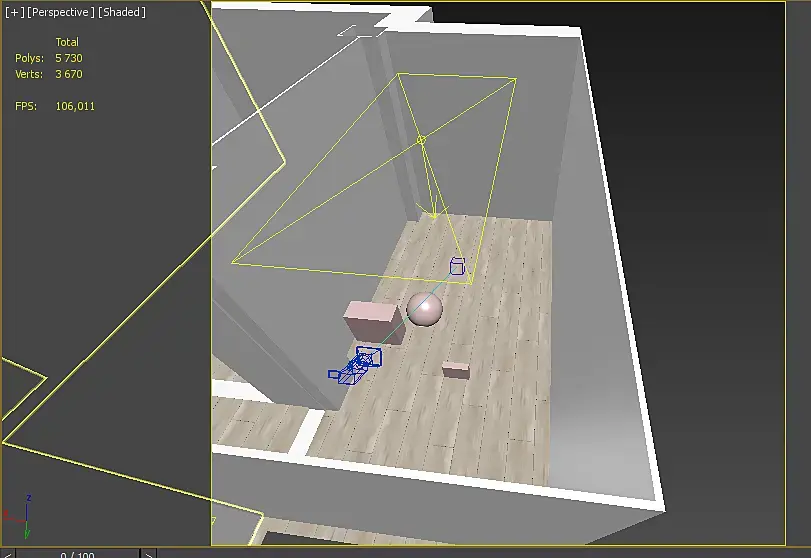Click the 0 / 100 time slider handle
811x558 pixels.
78,554
